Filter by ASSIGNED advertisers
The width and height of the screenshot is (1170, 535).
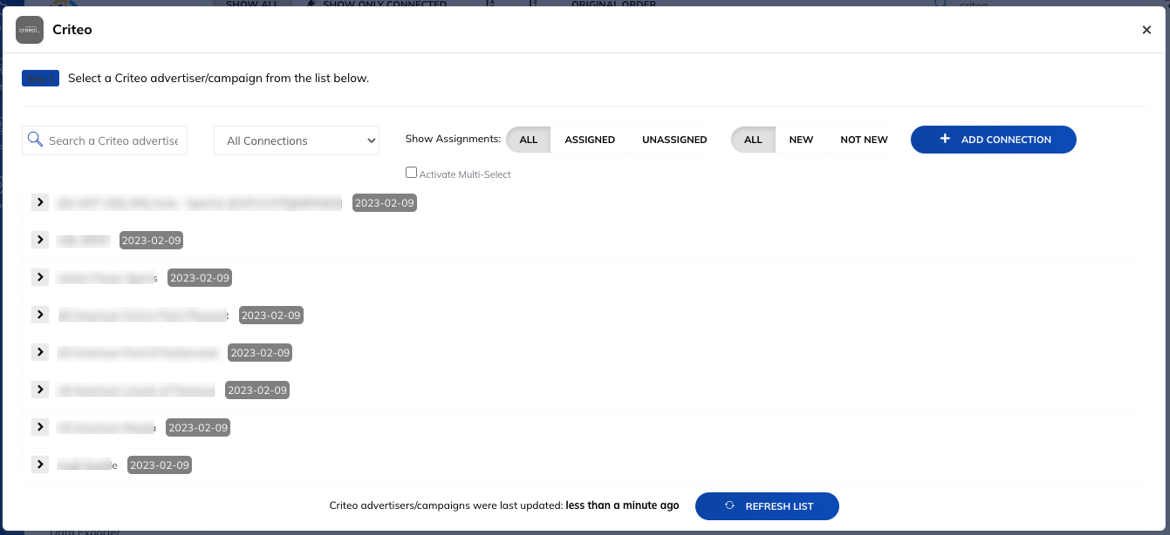coord(589,140)
